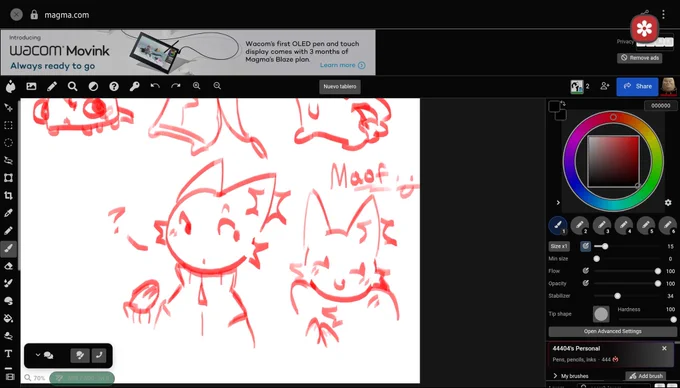Select brush slot 2
Image resolution: width=680 pixels, height=388 pixels.
pyautogui.click(x=580, y=225)
